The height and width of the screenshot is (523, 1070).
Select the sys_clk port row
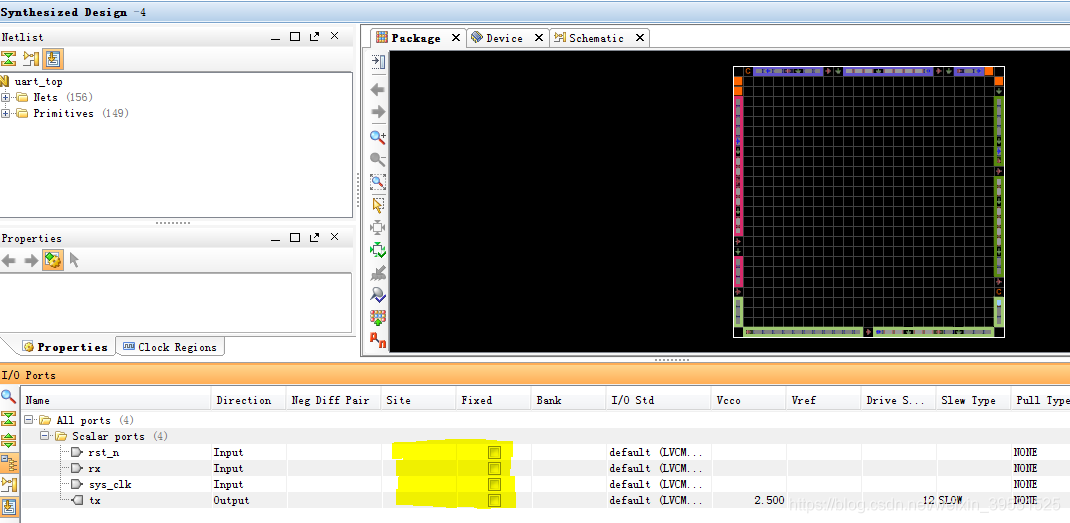pos(545,484)
